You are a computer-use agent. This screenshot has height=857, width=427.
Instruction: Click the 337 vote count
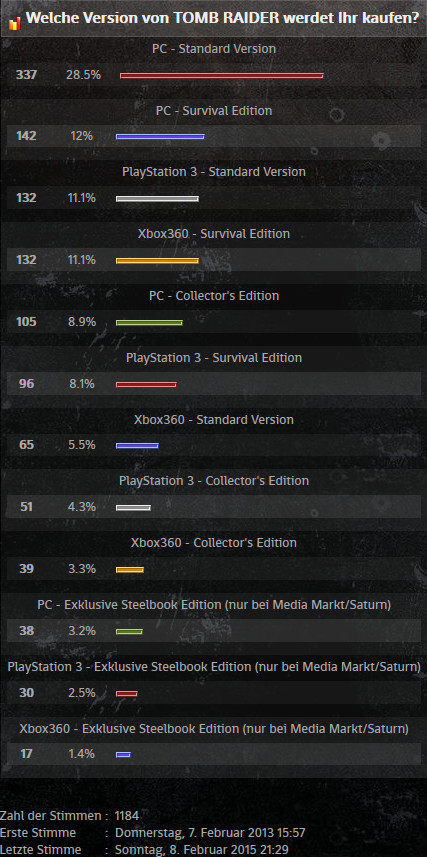[x=26, y=75]
